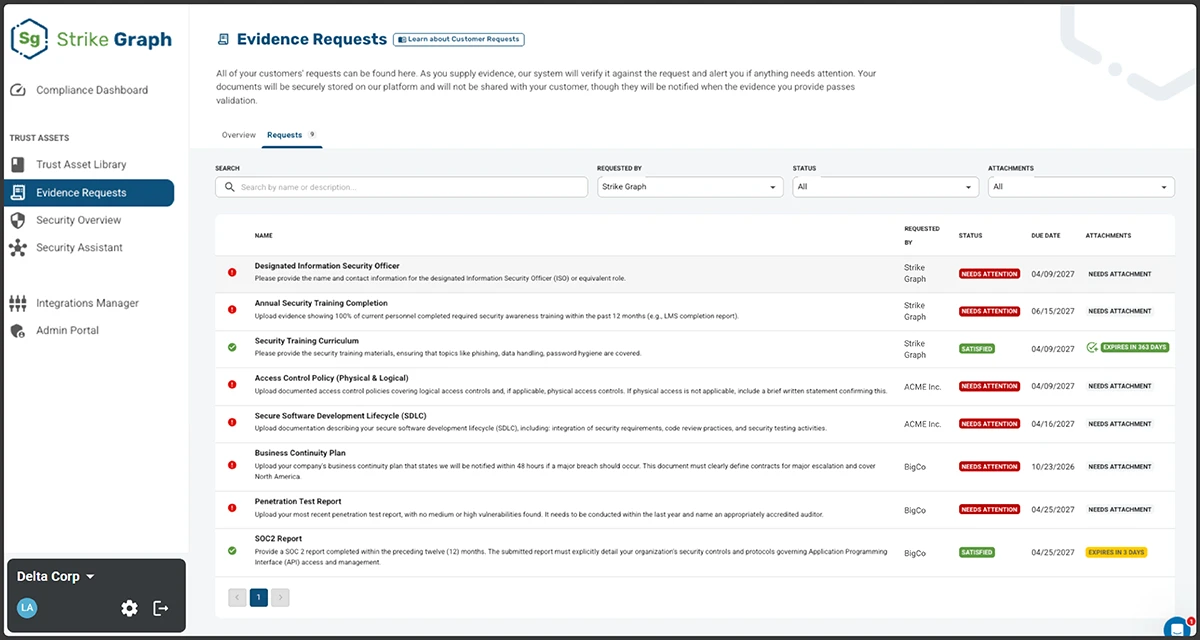Viewport: 1200px width, 640px height.
Task: Open the chat support bubble icon
Action: click(x=1177, y=628)
